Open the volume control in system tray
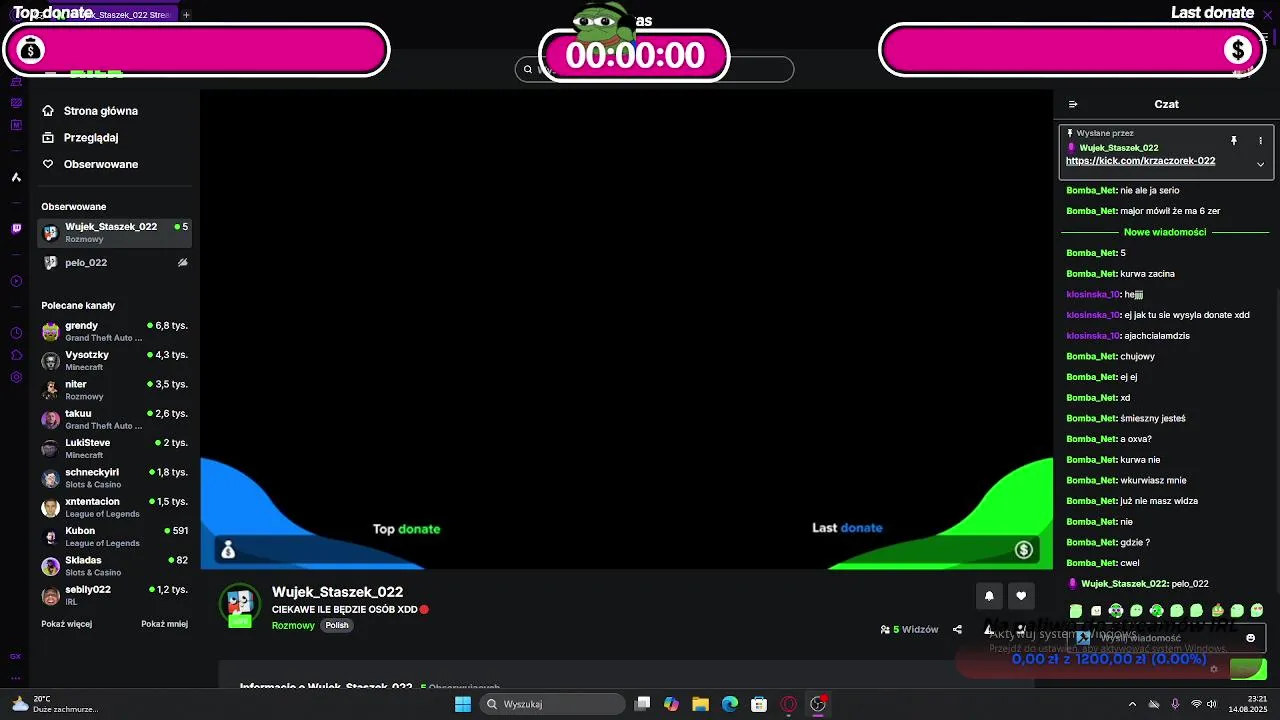The width and height of the screenshot is (1280, 720). 1211,704
